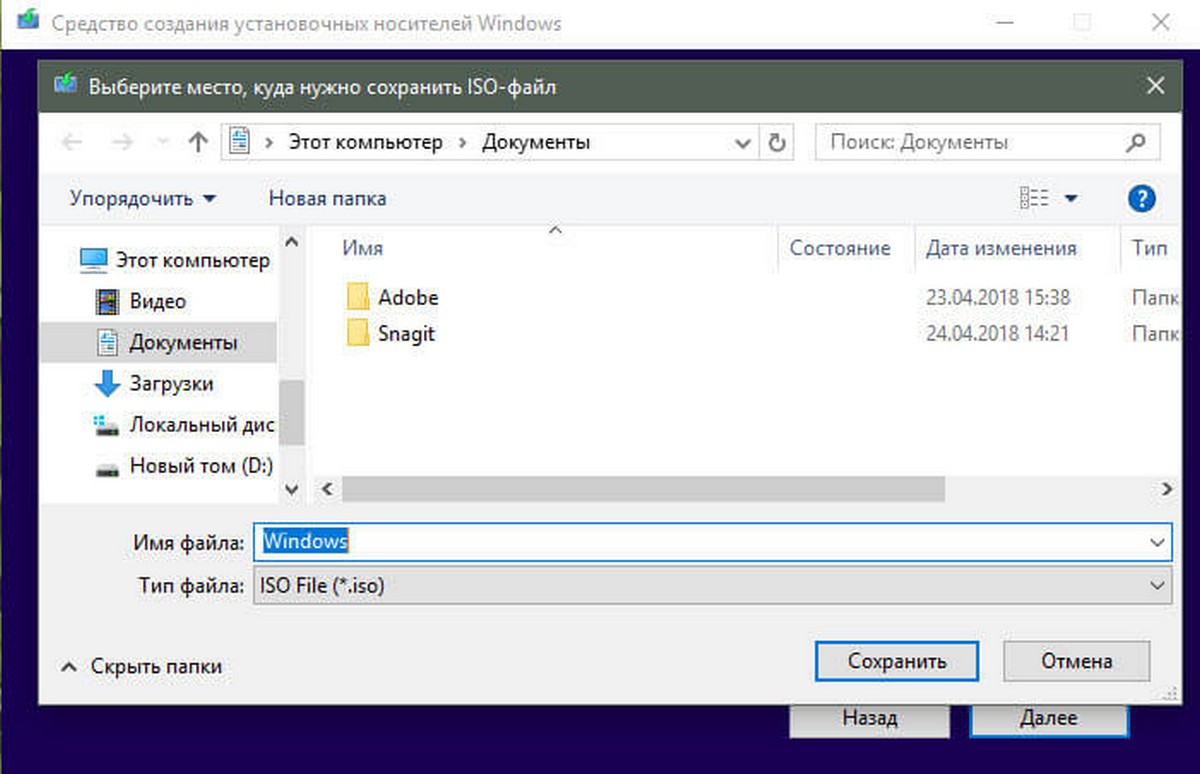This screenshot has width=1200, height=774.
Task: Click the Локальный диск Windows drive icon
Action: tap(106, 425)
